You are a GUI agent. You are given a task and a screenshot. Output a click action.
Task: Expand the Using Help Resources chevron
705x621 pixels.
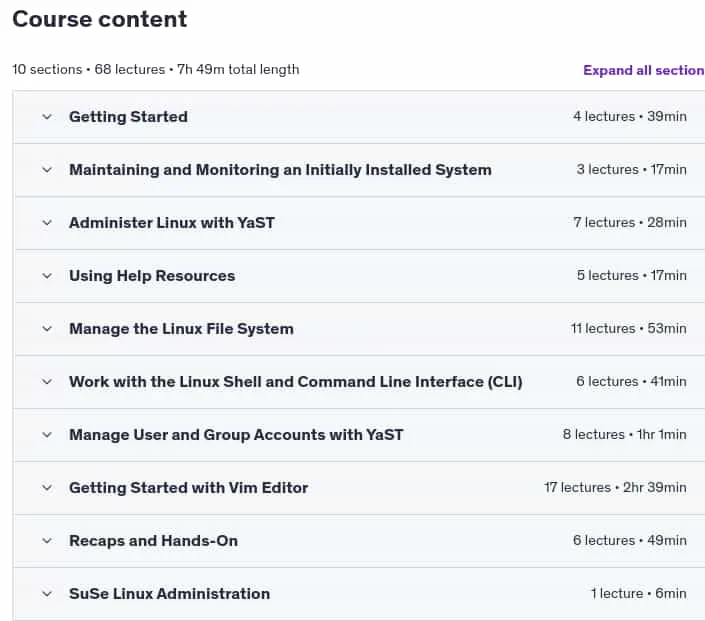pos(47,276)
